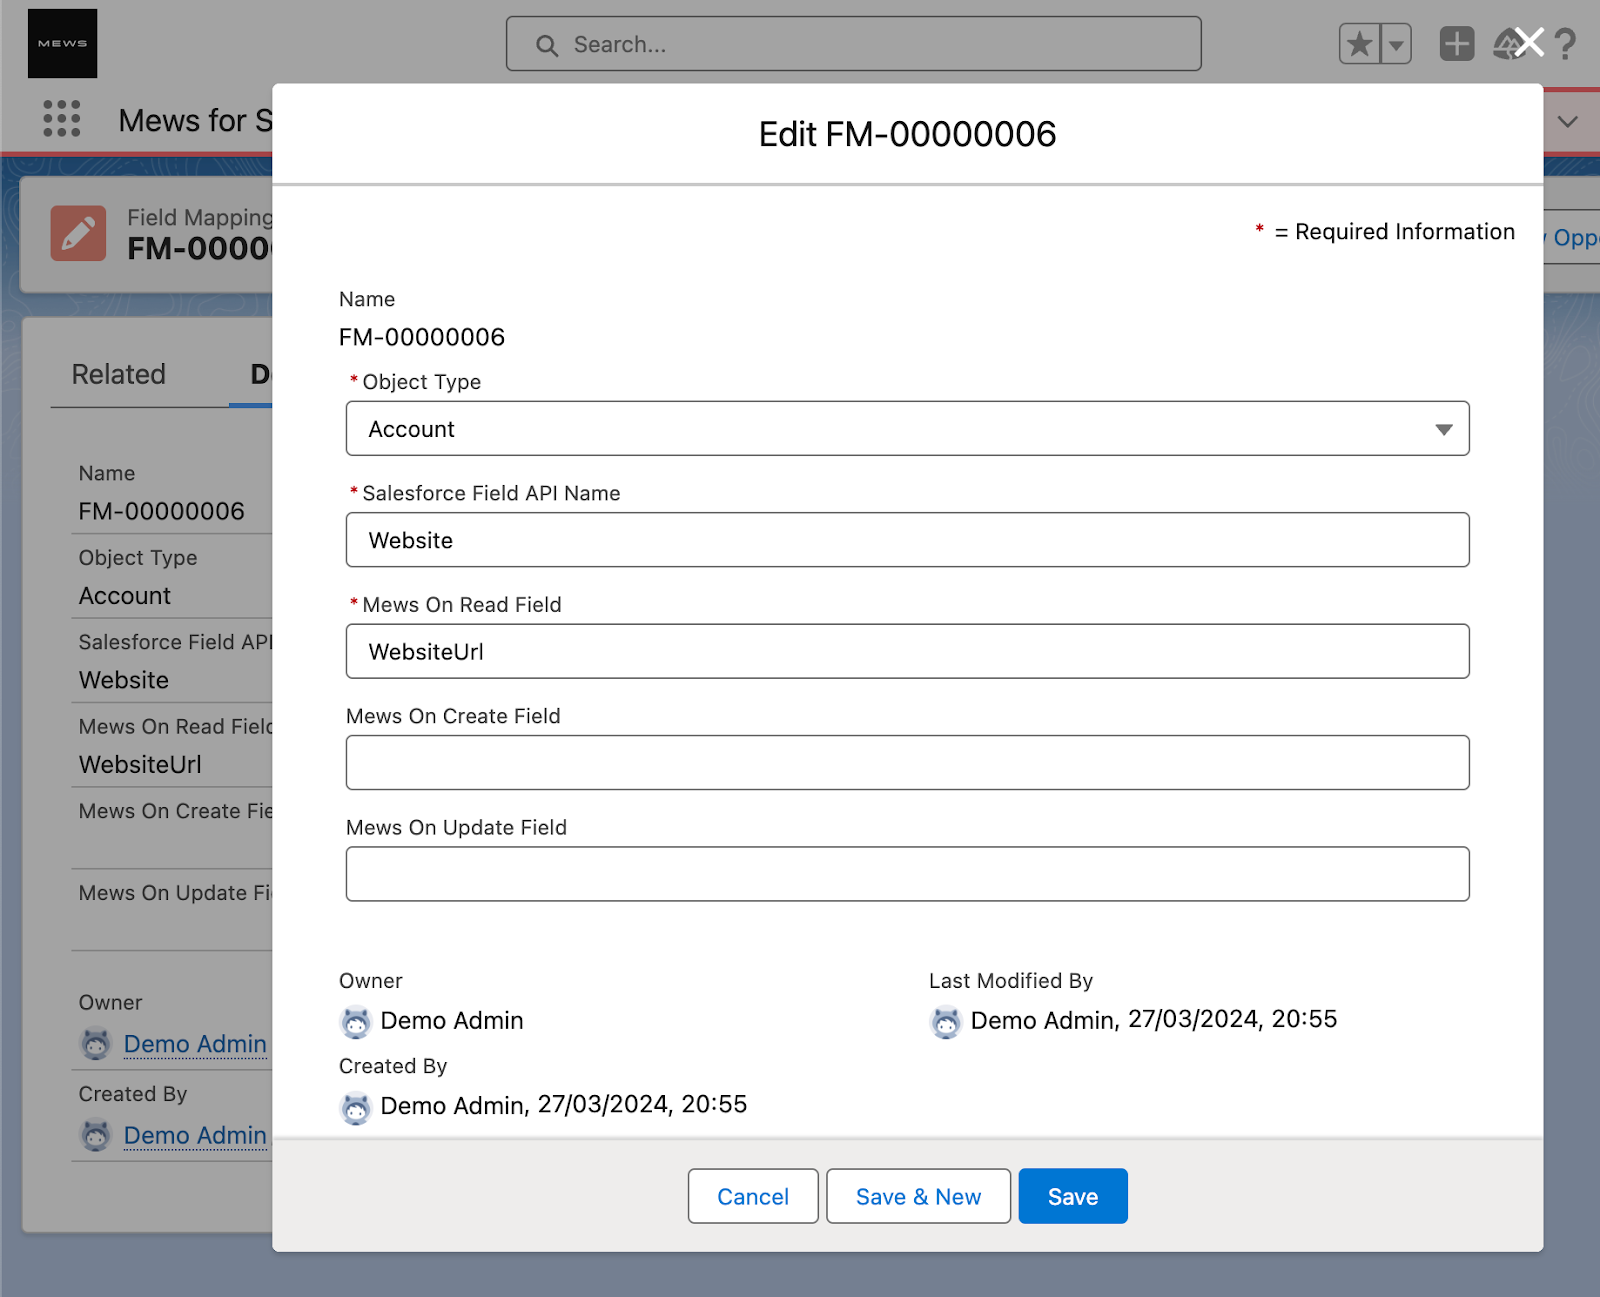Click Created By avatar in dialog
The image size is (1600, 1297).
click(x=355, y=1108)
